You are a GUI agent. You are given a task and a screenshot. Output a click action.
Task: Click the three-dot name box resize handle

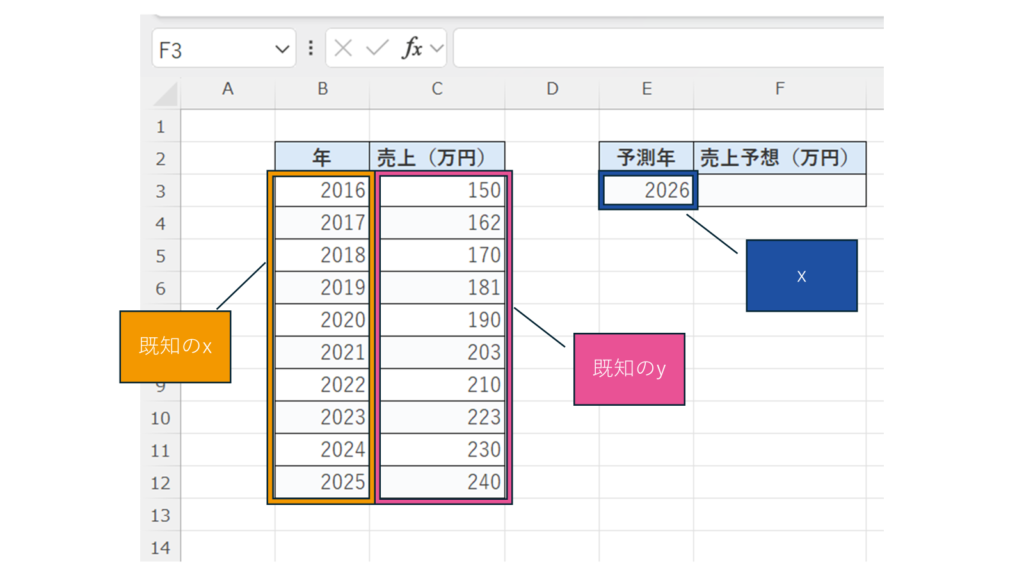coord(311,49)
